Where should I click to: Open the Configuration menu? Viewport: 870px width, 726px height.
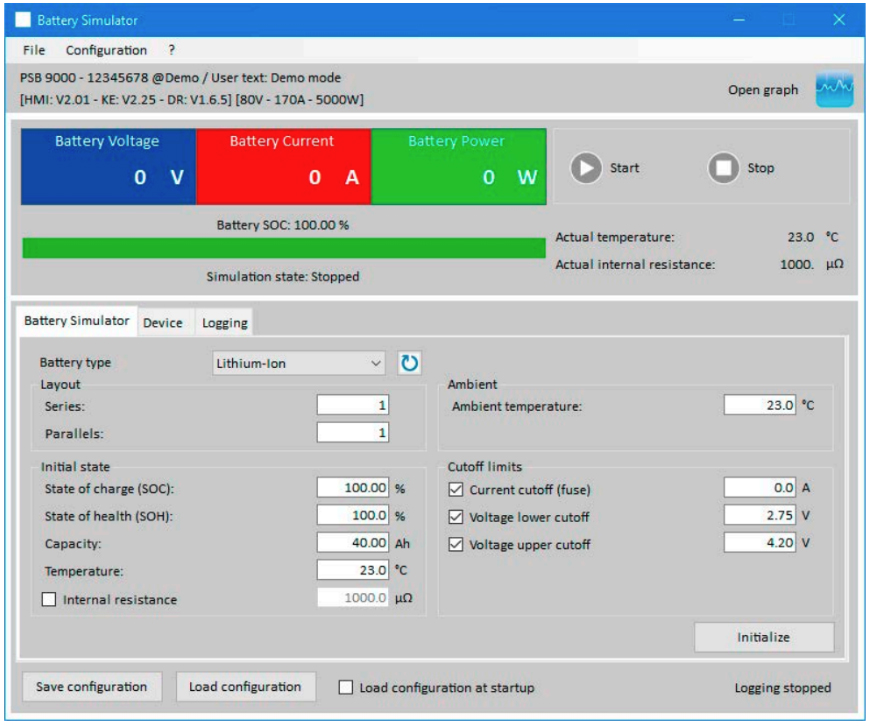[x=106, y=50]
